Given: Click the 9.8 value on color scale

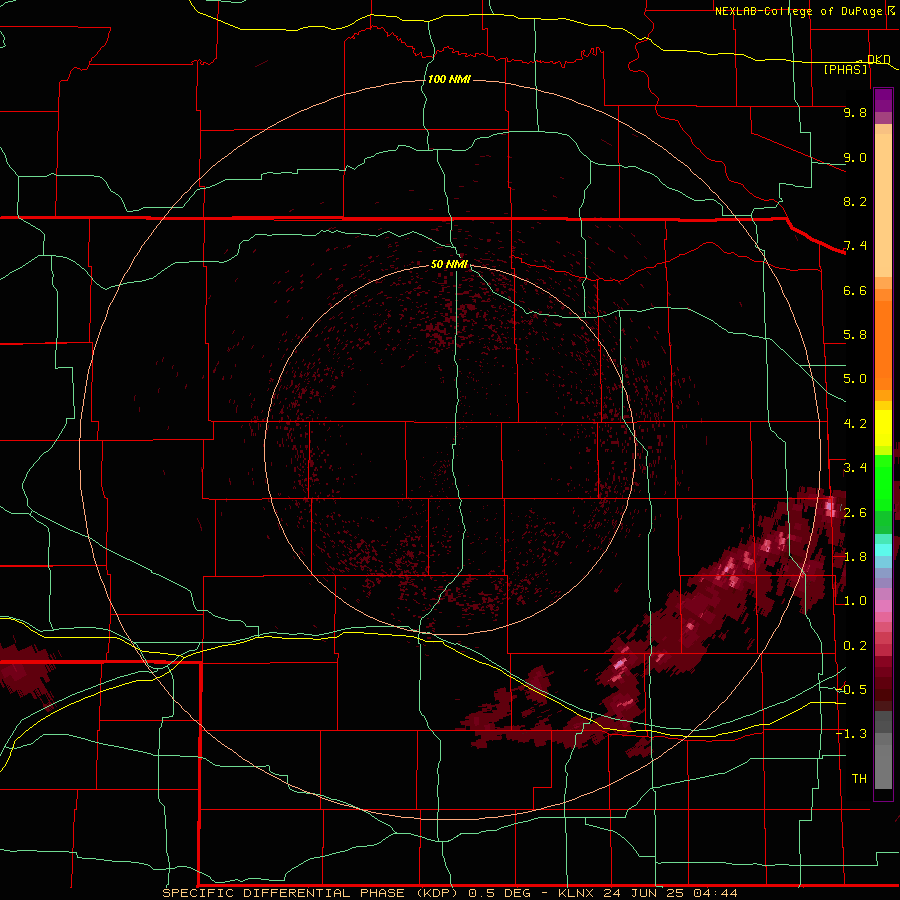Looking at the screenshot, I should pos(855,112).
